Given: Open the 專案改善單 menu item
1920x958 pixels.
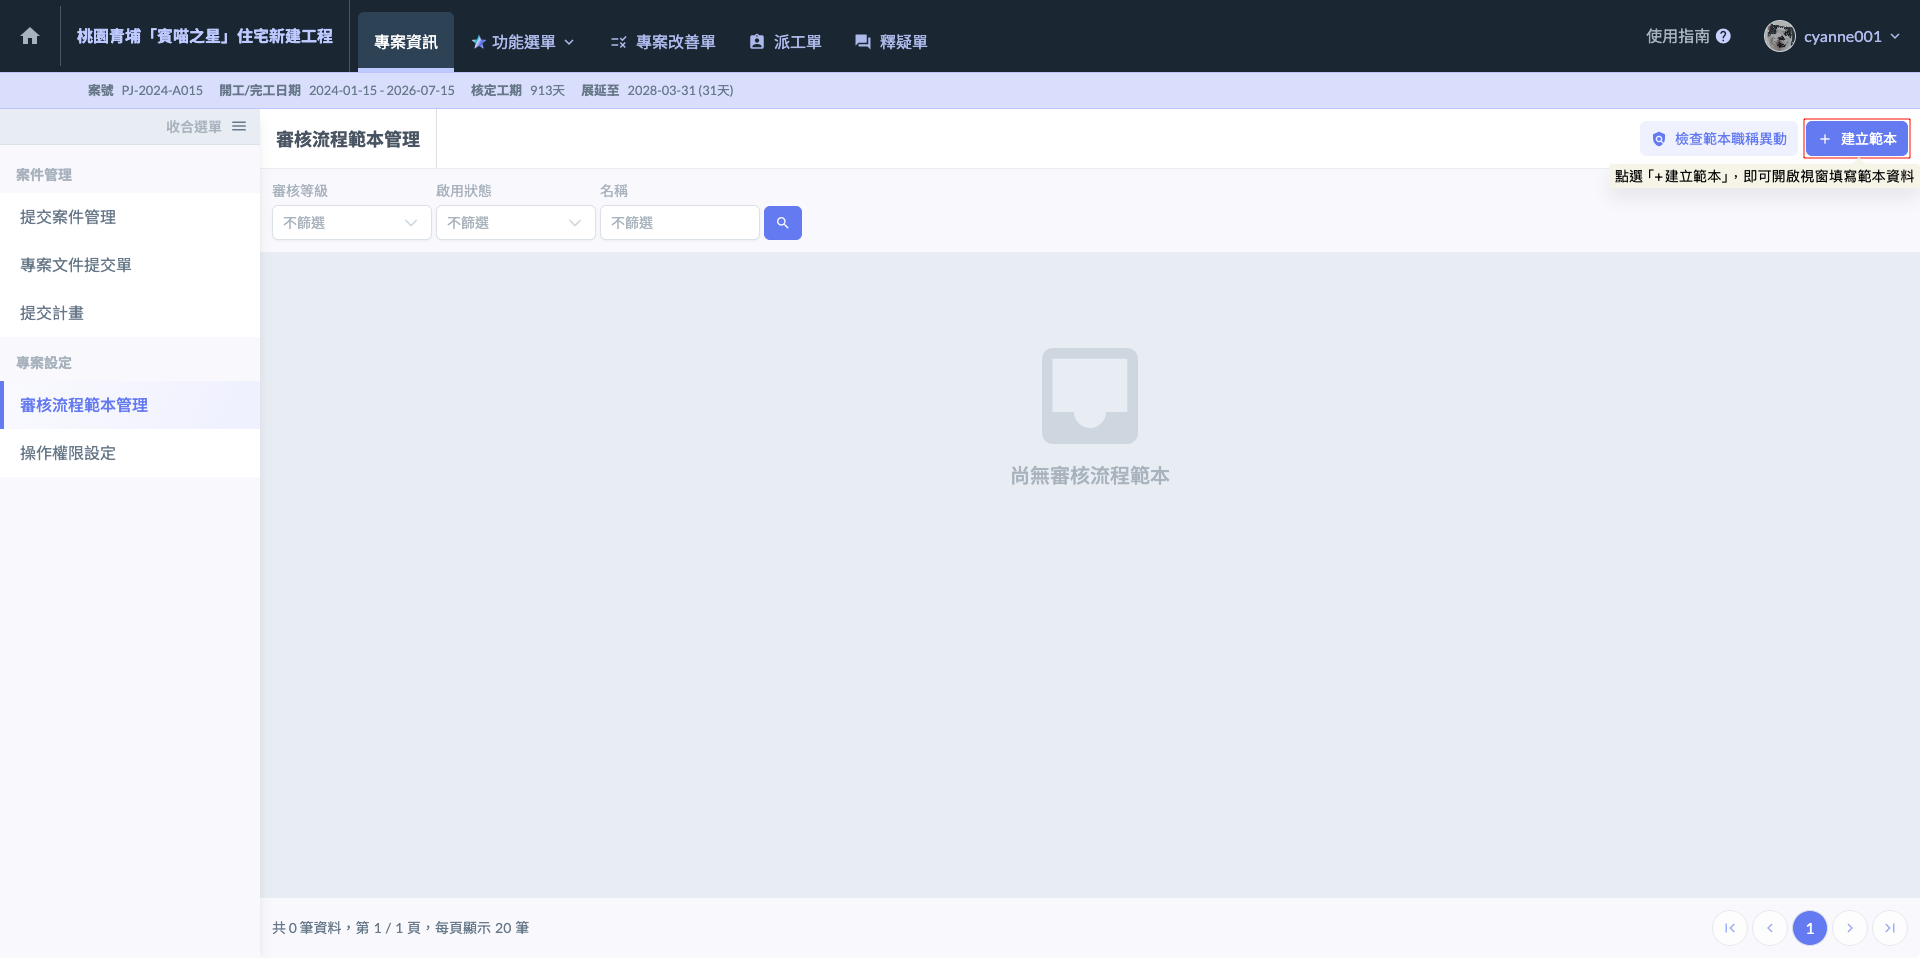Looking at the screenshot, I should click(x=663, y=42).
